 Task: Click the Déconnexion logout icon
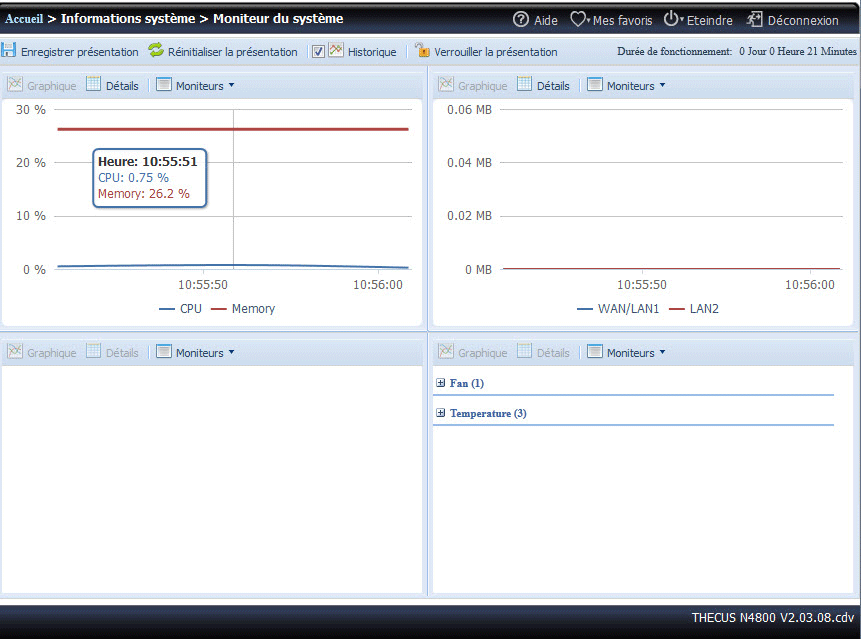(x=754, y=19)
